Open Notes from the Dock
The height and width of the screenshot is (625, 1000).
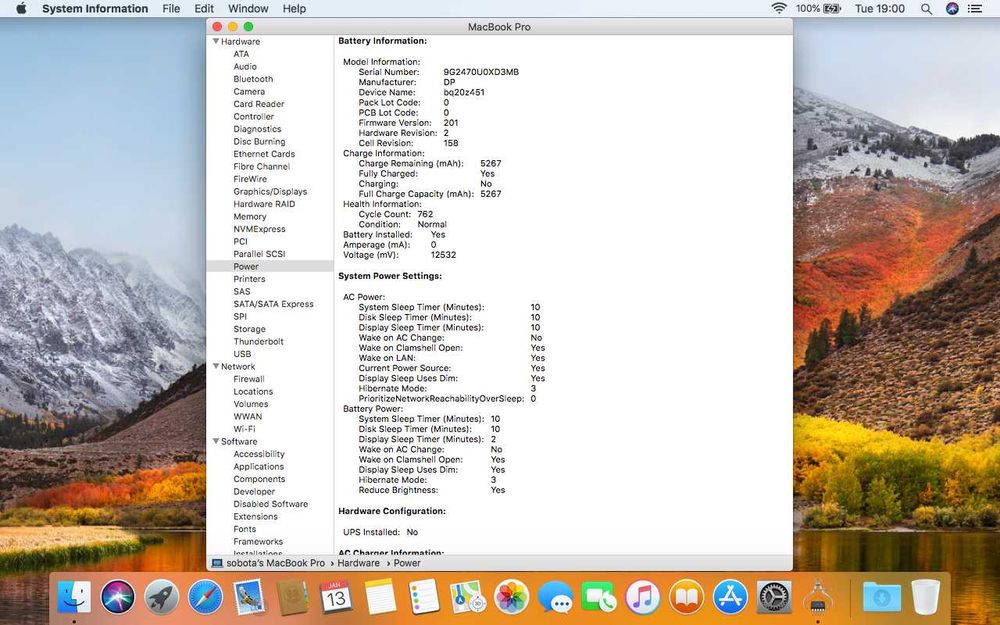[x=381, y=598]
